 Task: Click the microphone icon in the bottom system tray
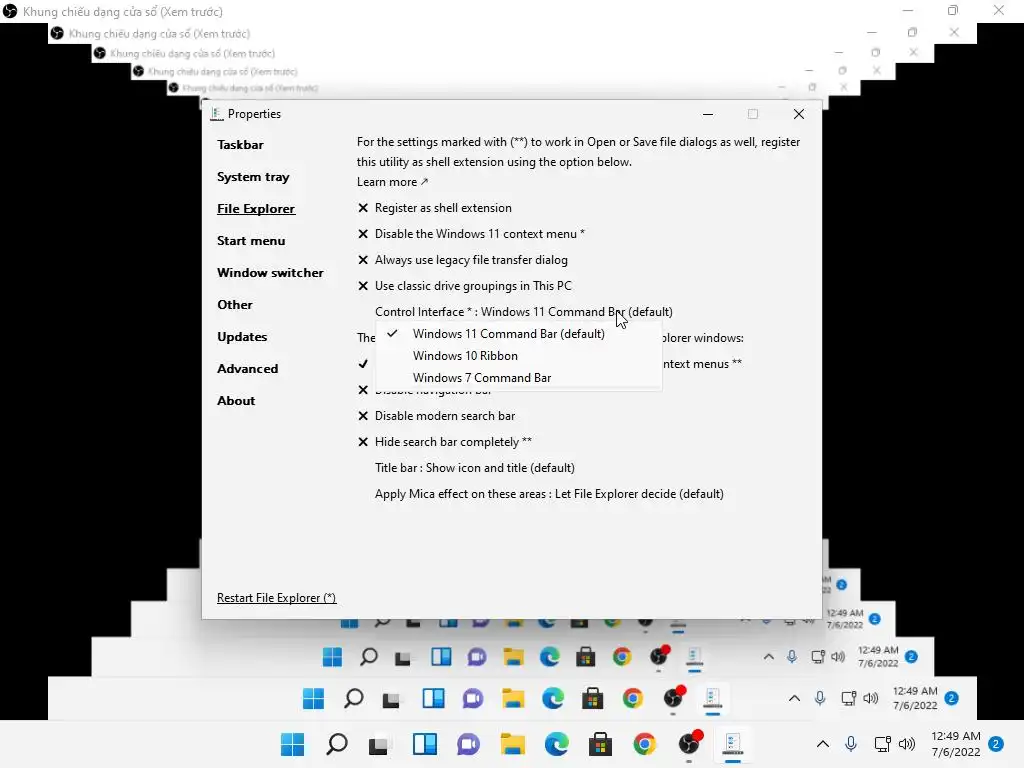(850, 744)
